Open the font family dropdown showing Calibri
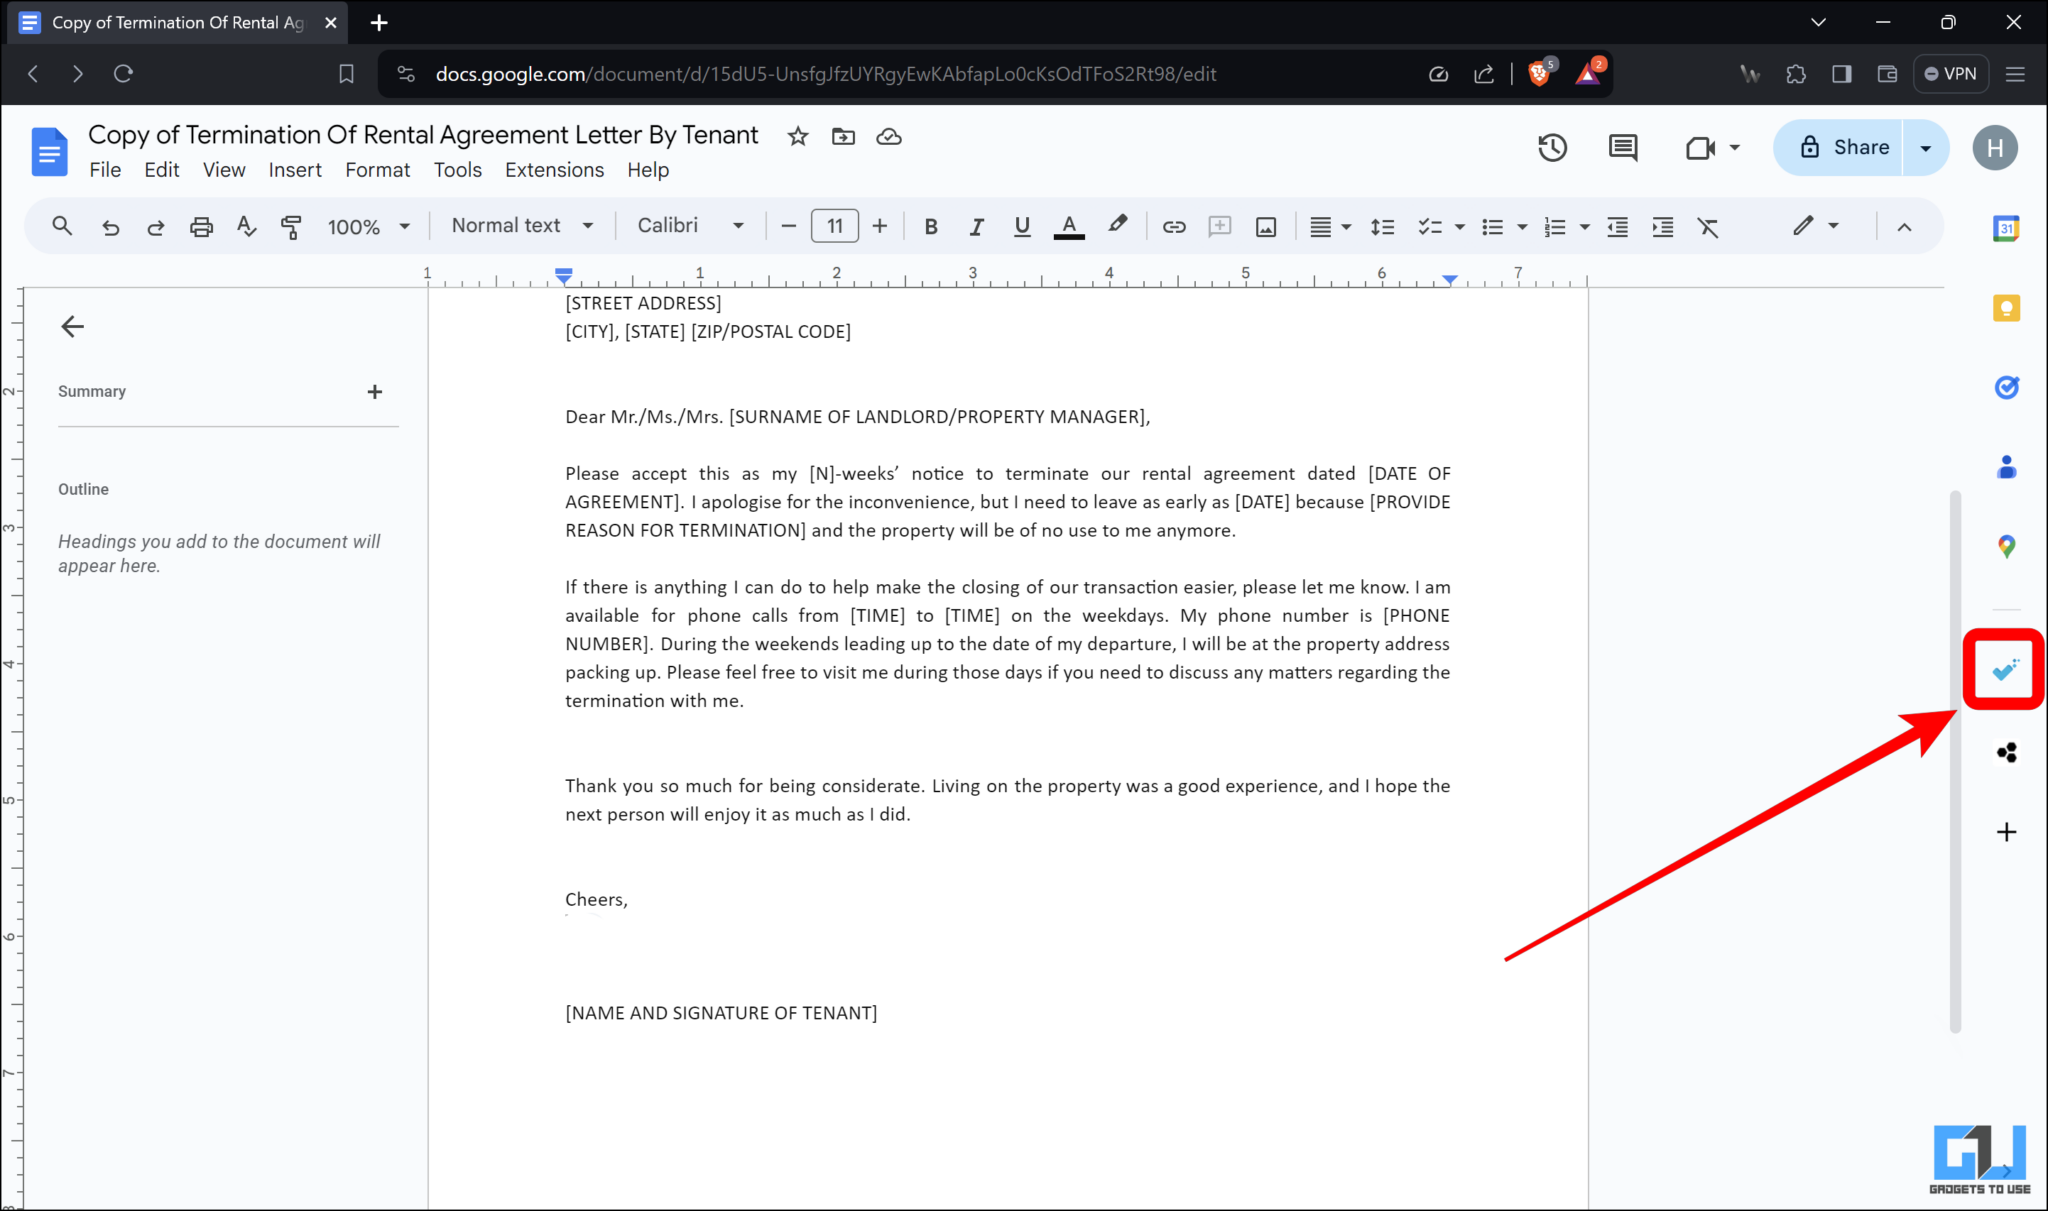 (689, 225)
